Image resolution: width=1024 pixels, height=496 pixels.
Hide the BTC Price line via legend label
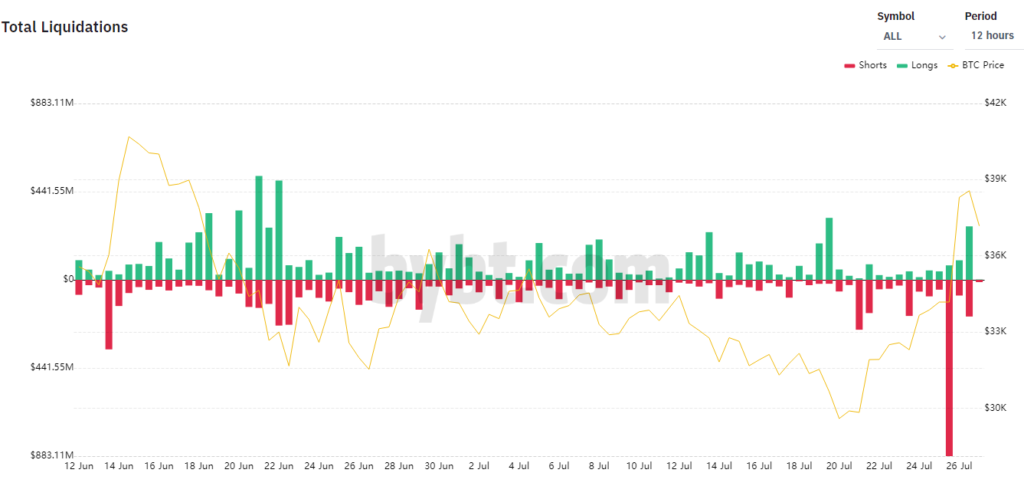click(x=983, y=65)
